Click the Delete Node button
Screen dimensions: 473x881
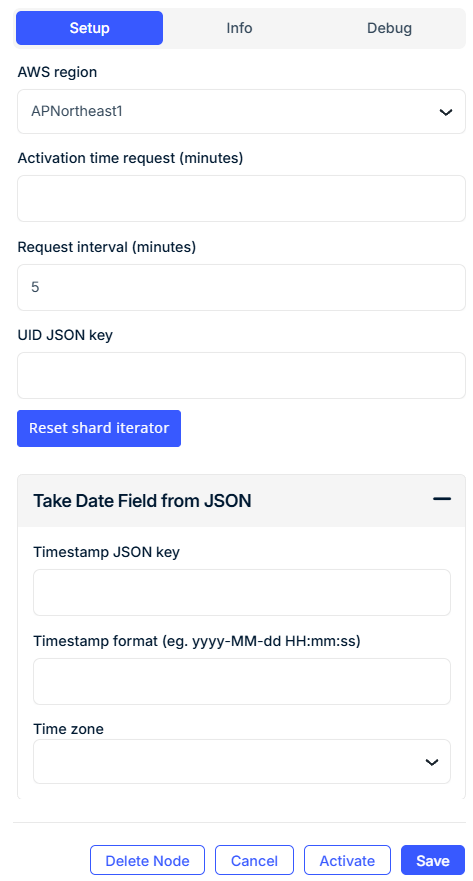(x=147, y=860)
